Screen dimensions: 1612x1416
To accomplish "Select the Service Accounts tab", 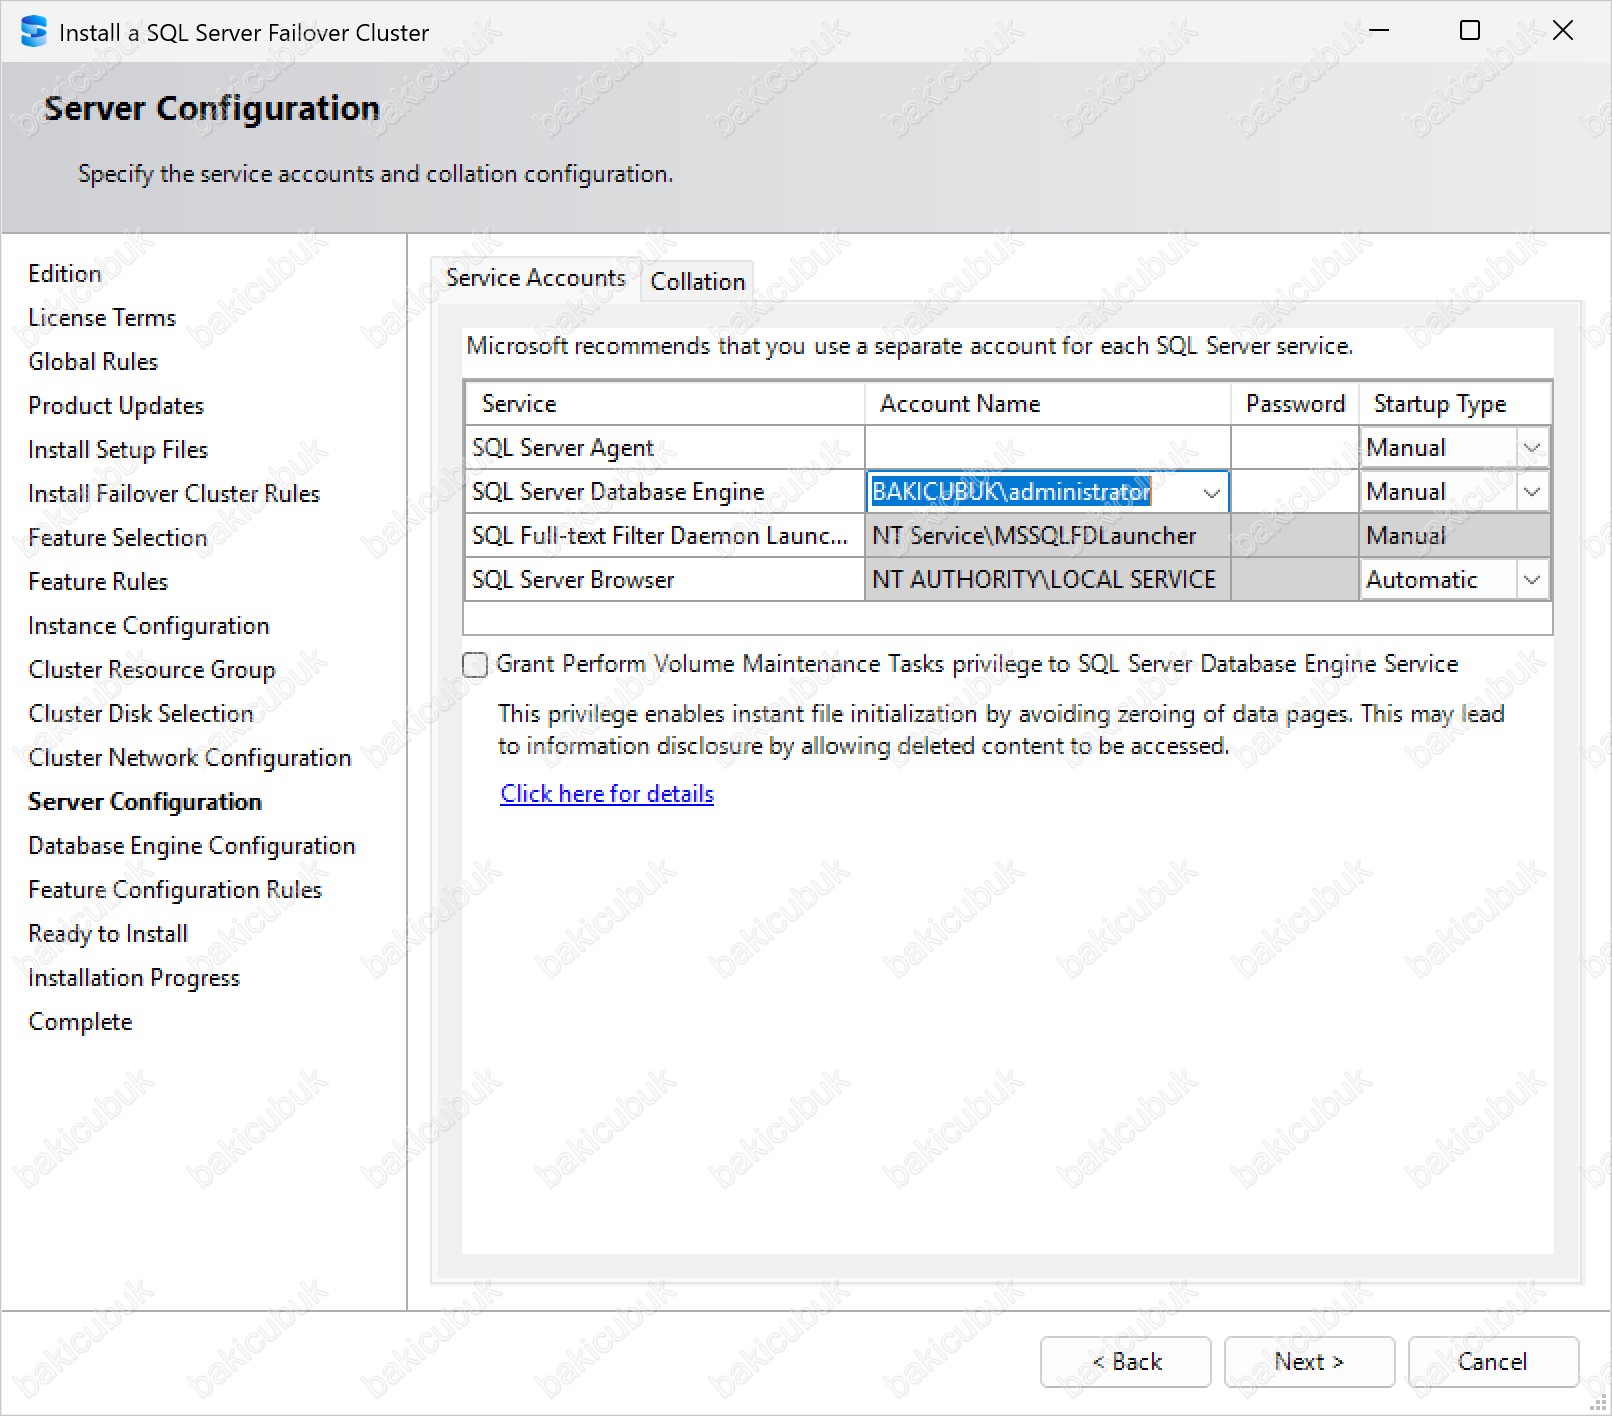I will pyautogui.click(x=535, y=278).
